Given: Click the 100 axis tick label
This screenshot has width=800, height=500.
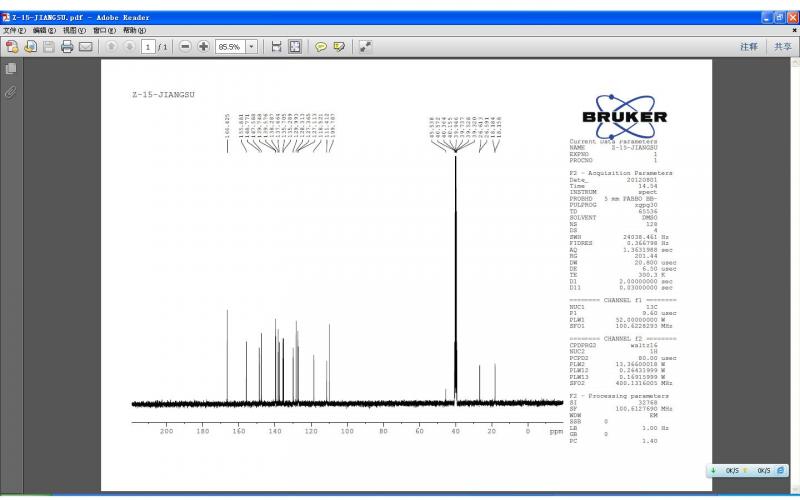Looking at the screenshot, I should [347, 431].
